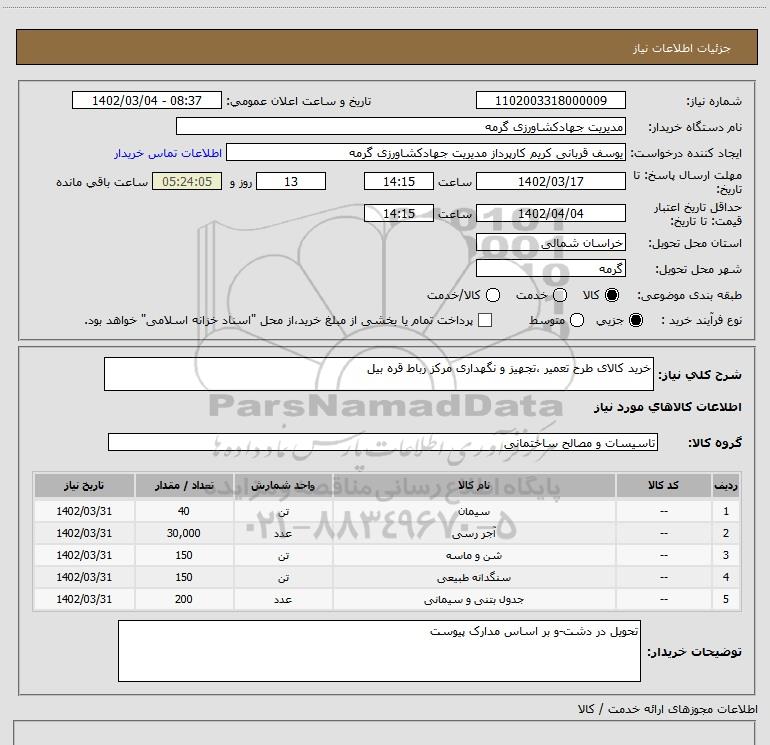Select the کالا radio button
The image size is (770, 745).
(x=612, y=295)
